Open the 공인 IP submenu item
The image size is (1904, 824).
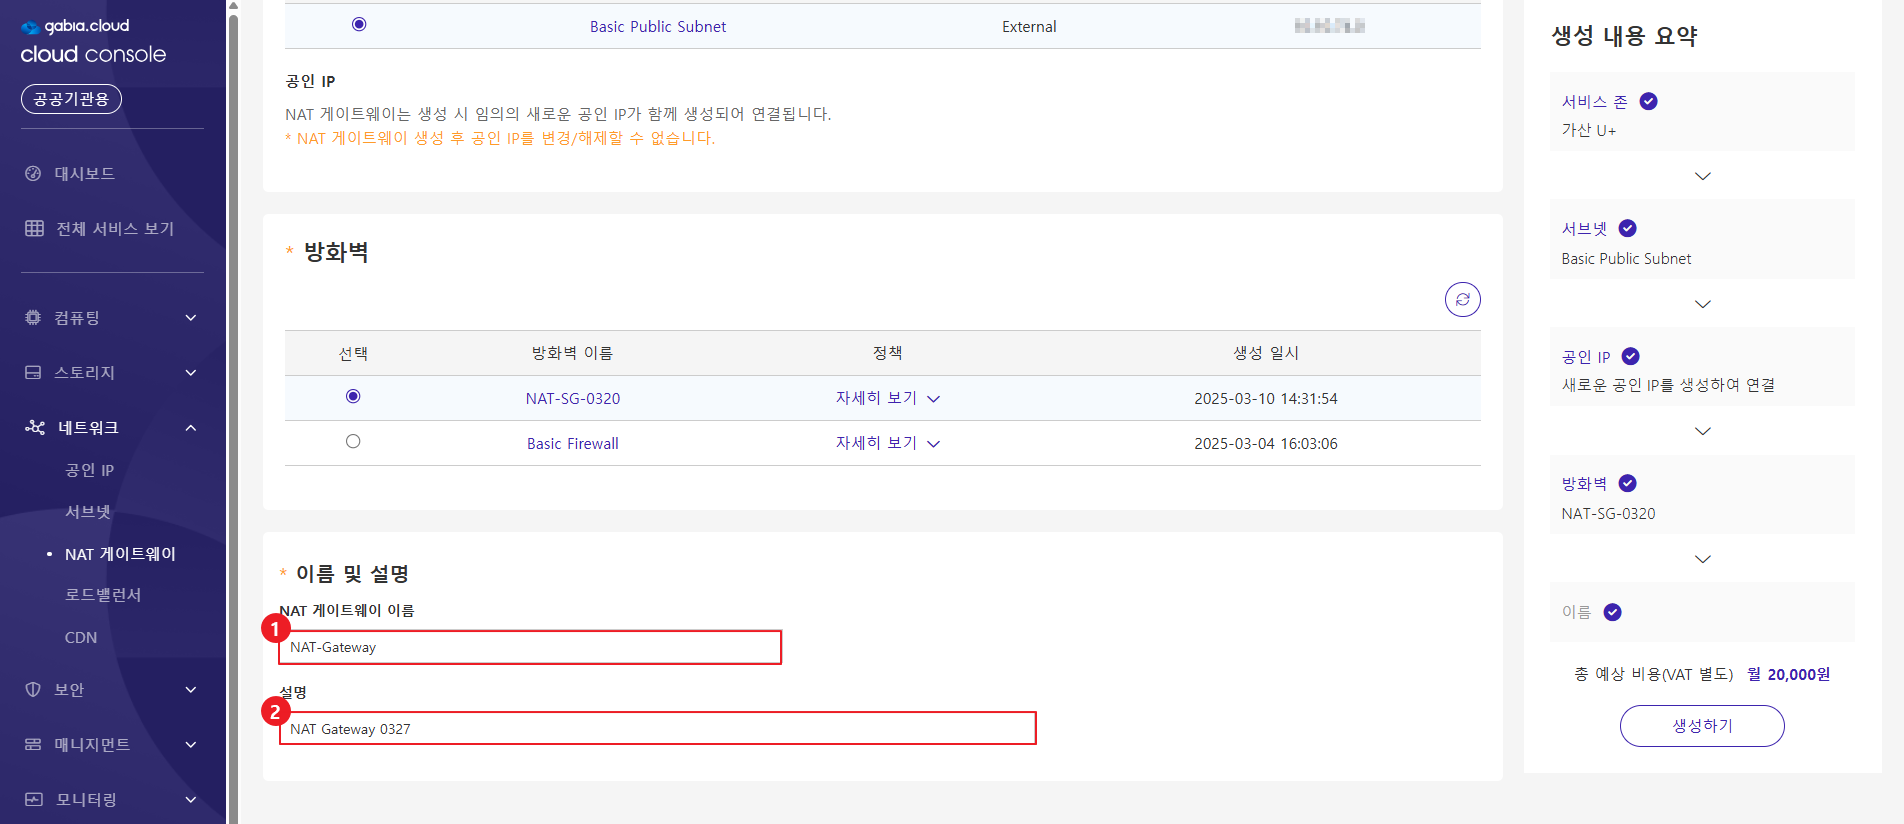tap(90, 470)
